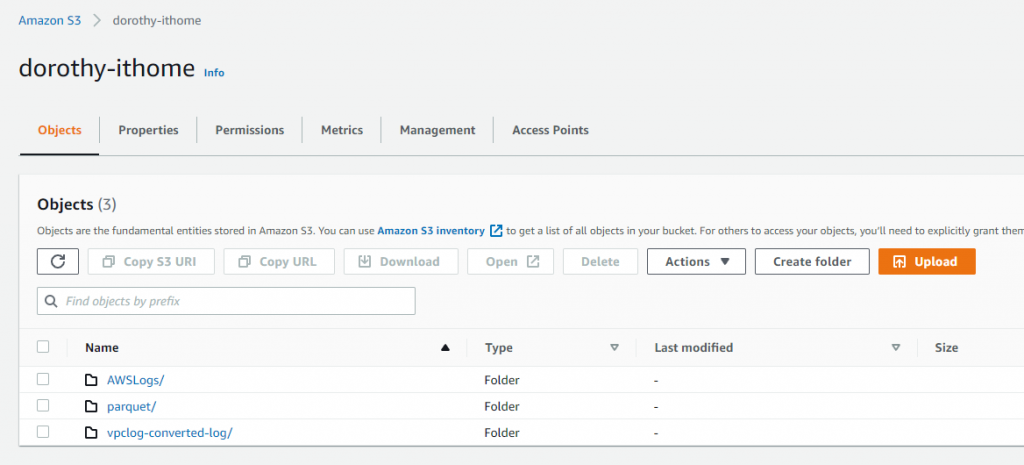1024x465 pixels.
Task: Open the vpclog-converted-log/ folder link
Action: point(170,432)
